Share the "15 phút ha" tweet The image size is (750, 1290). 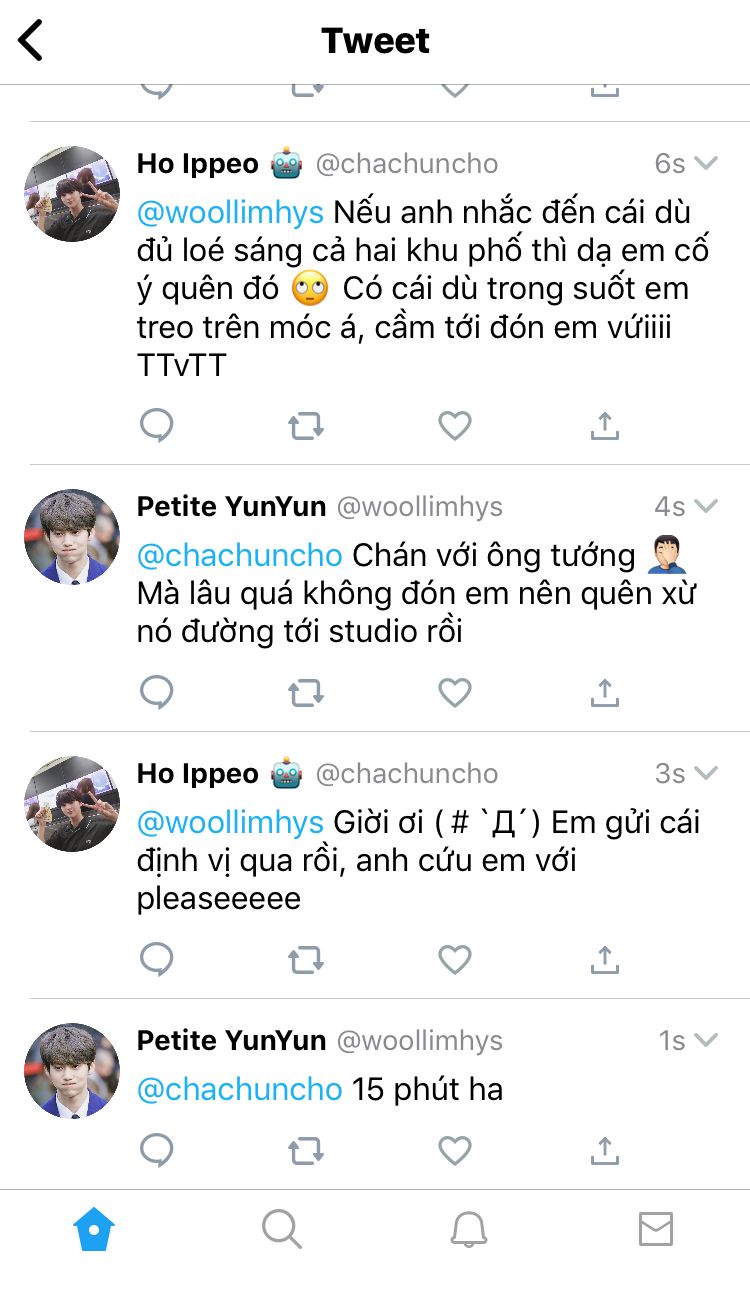(x=604, y=1151)
